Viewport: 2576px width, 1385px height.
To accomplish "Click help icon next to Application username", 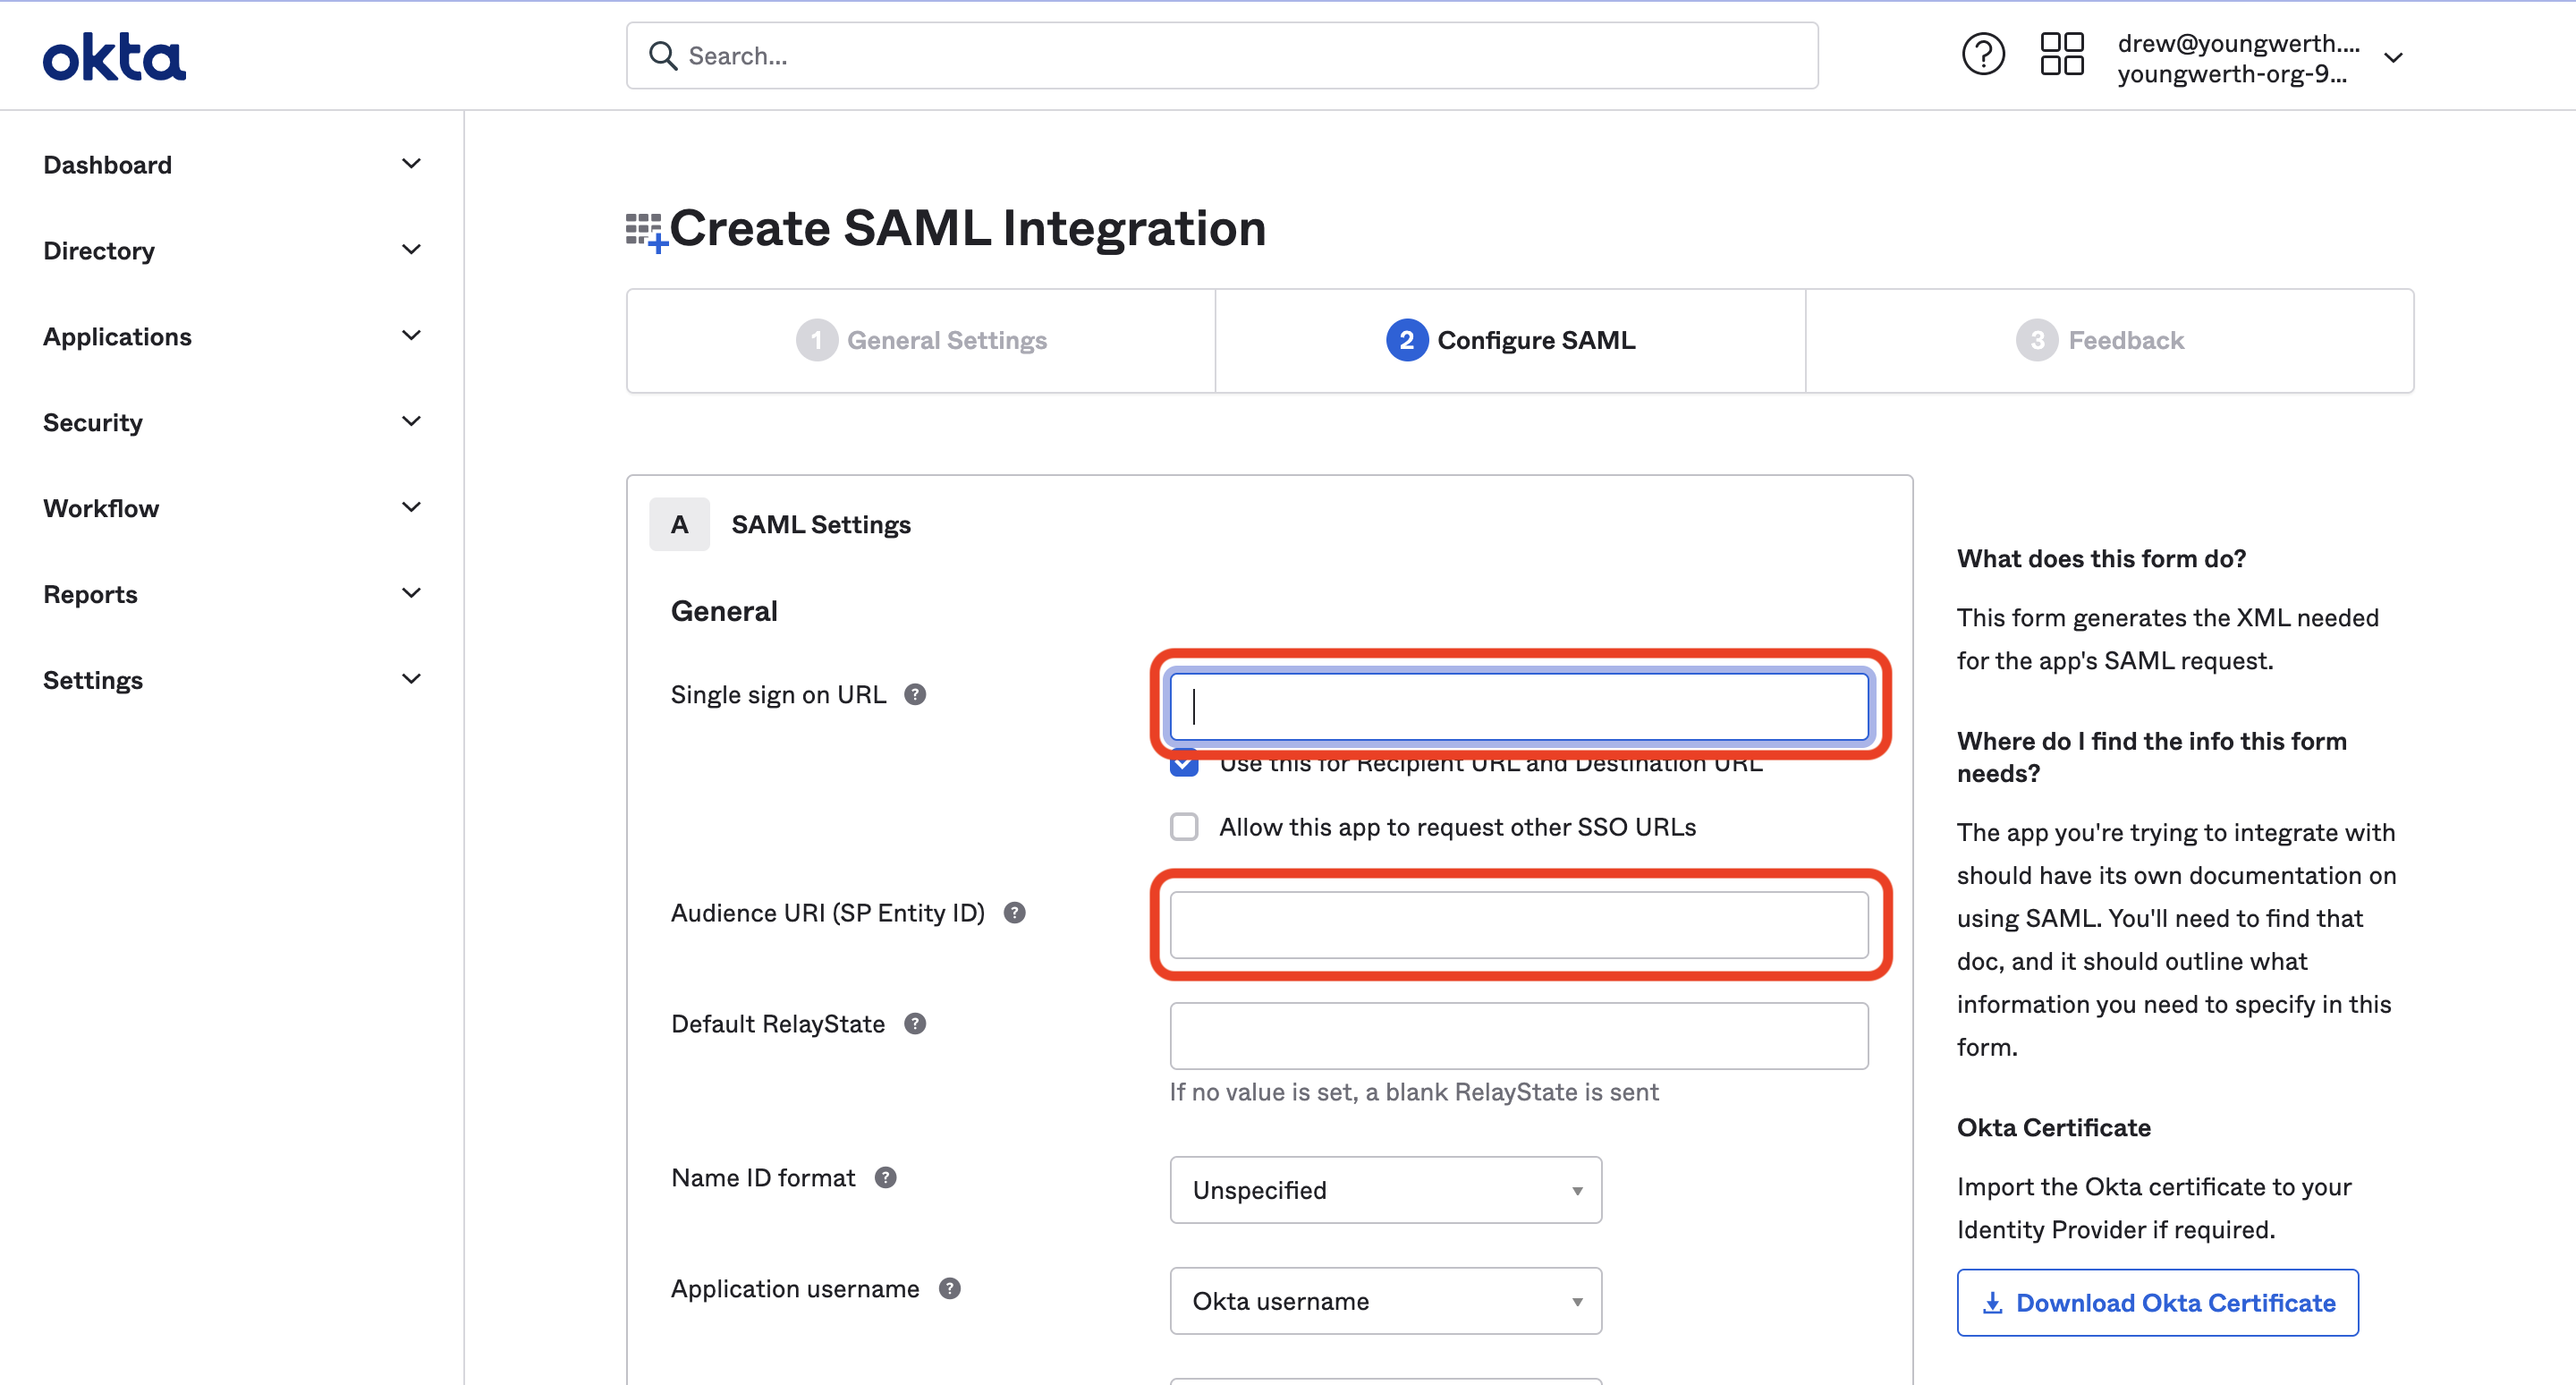I will click(x=949, y=1288).
